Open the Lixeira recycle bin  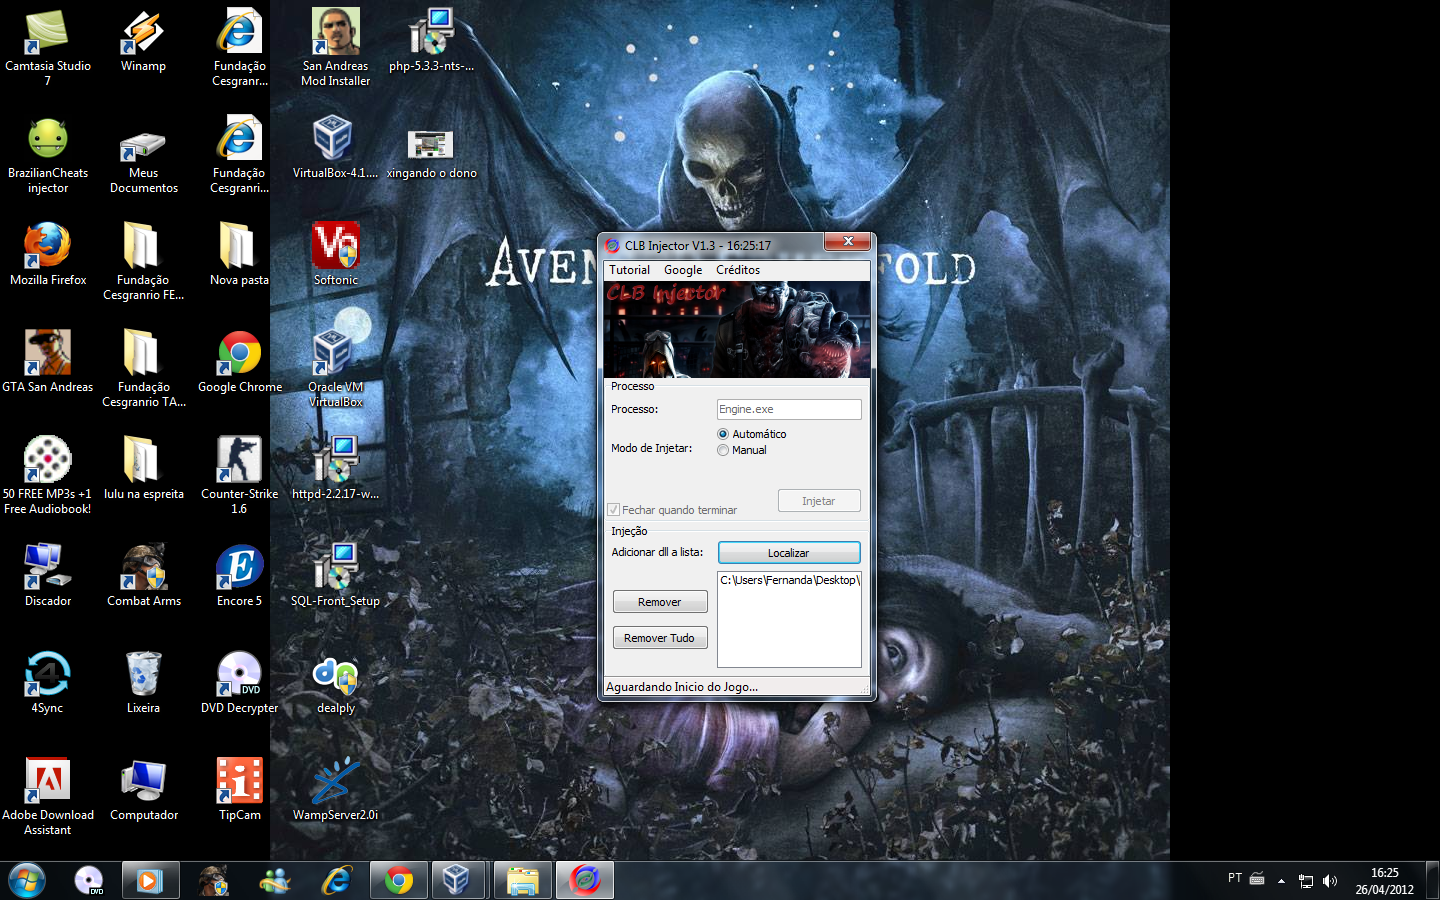(143, 674)
